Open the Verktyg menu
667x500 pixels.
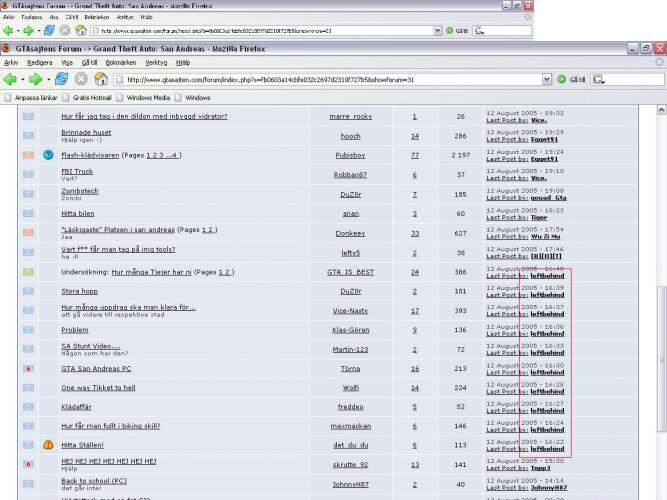point(159,62)
